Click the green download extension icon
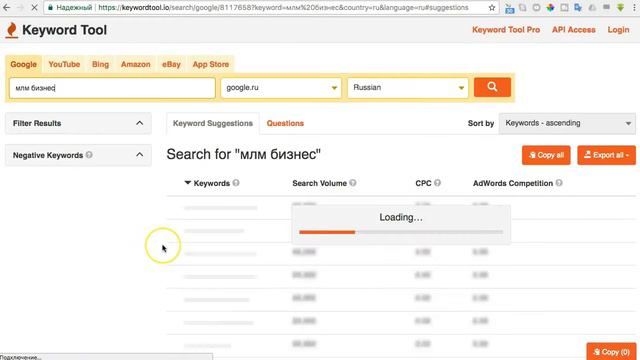Viewport: 640px width, 360px height. (x=620, y=7)
